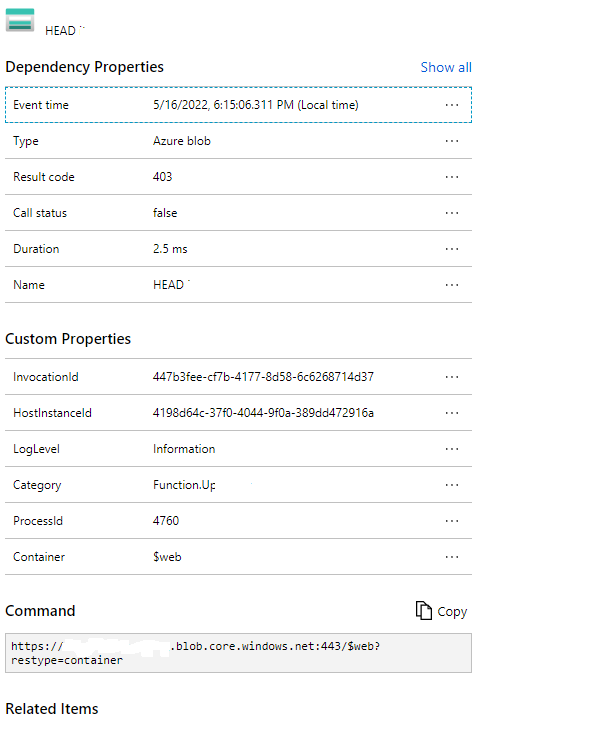Open ellipsis menu for ProcessId row
Viewport: 611px width, 729px height.
pyautogui.click(x=452, y=521)
